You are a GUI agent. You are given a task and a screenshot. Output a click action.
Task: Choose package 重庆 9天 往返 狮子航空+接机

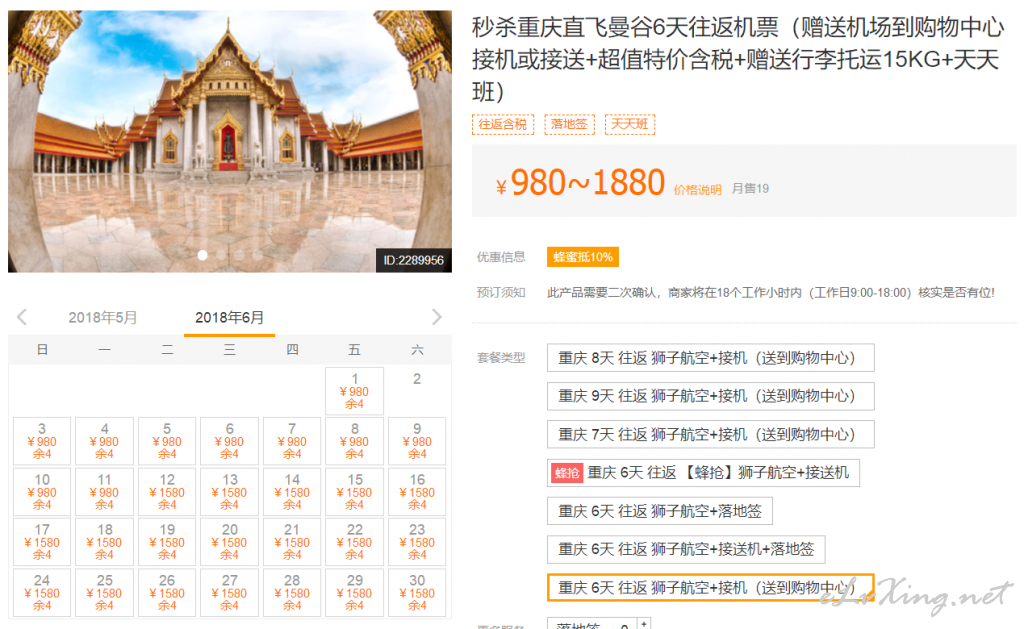click(x=711, y=396)
